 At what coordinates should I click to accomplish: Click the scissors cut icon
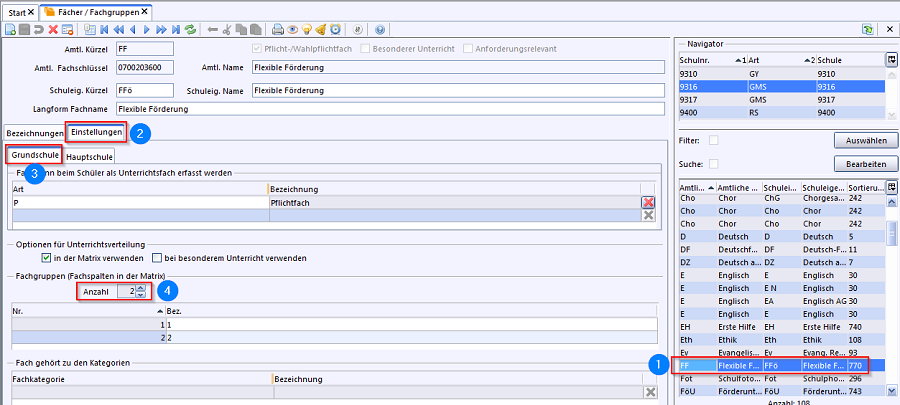click(227, 29)
